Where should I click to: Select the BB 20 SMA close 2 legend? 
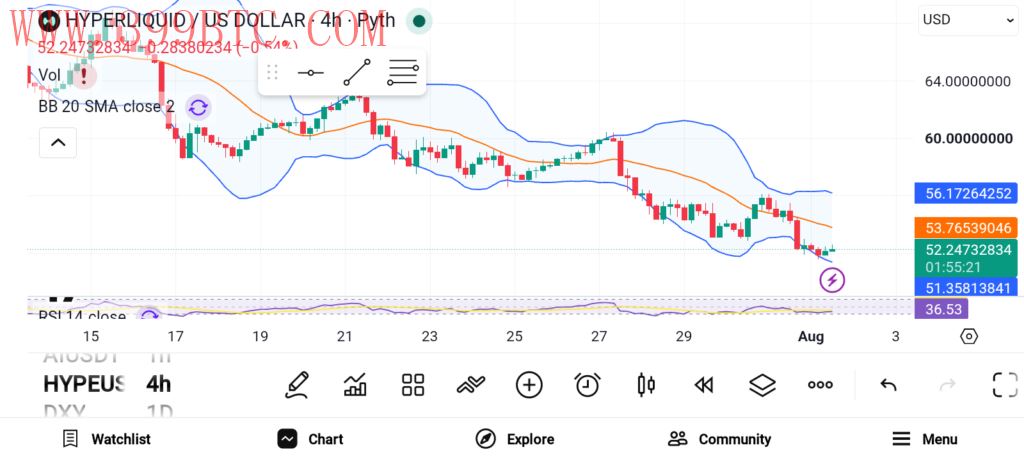pyautogui.click(x=106, y=106)
